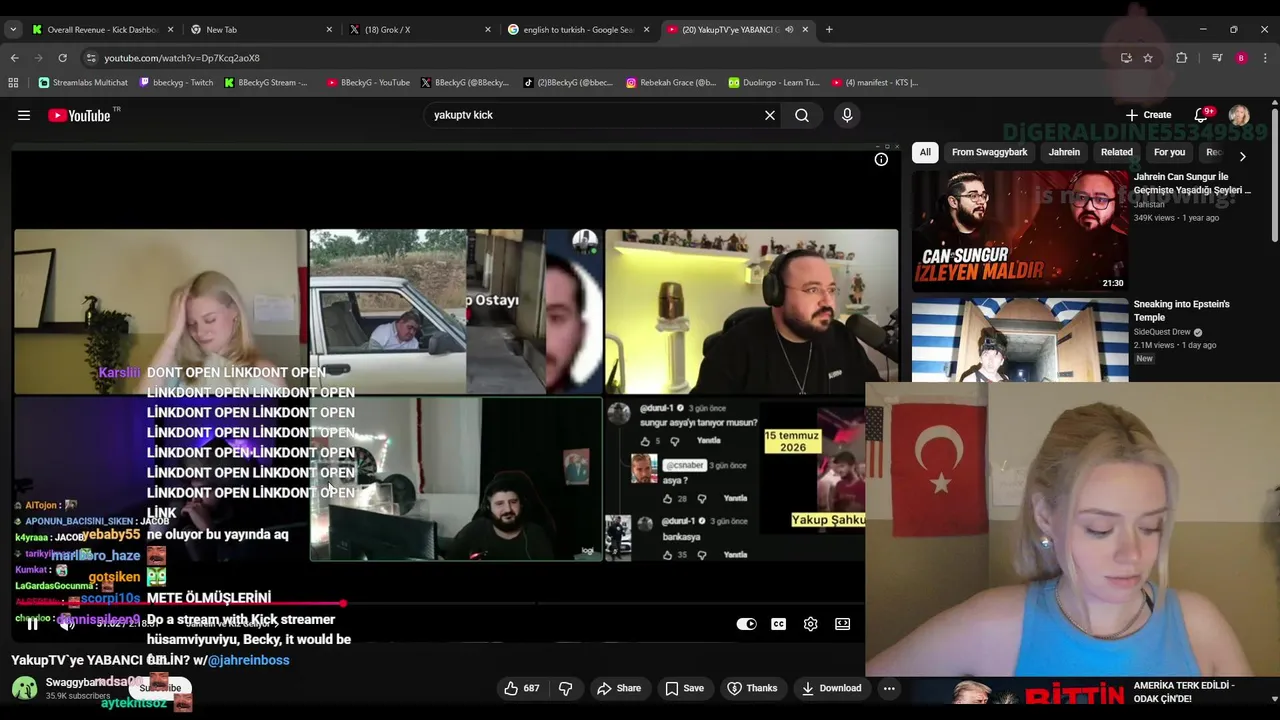Open bbeckyg - Twitch bookmark

coord(176,83)
